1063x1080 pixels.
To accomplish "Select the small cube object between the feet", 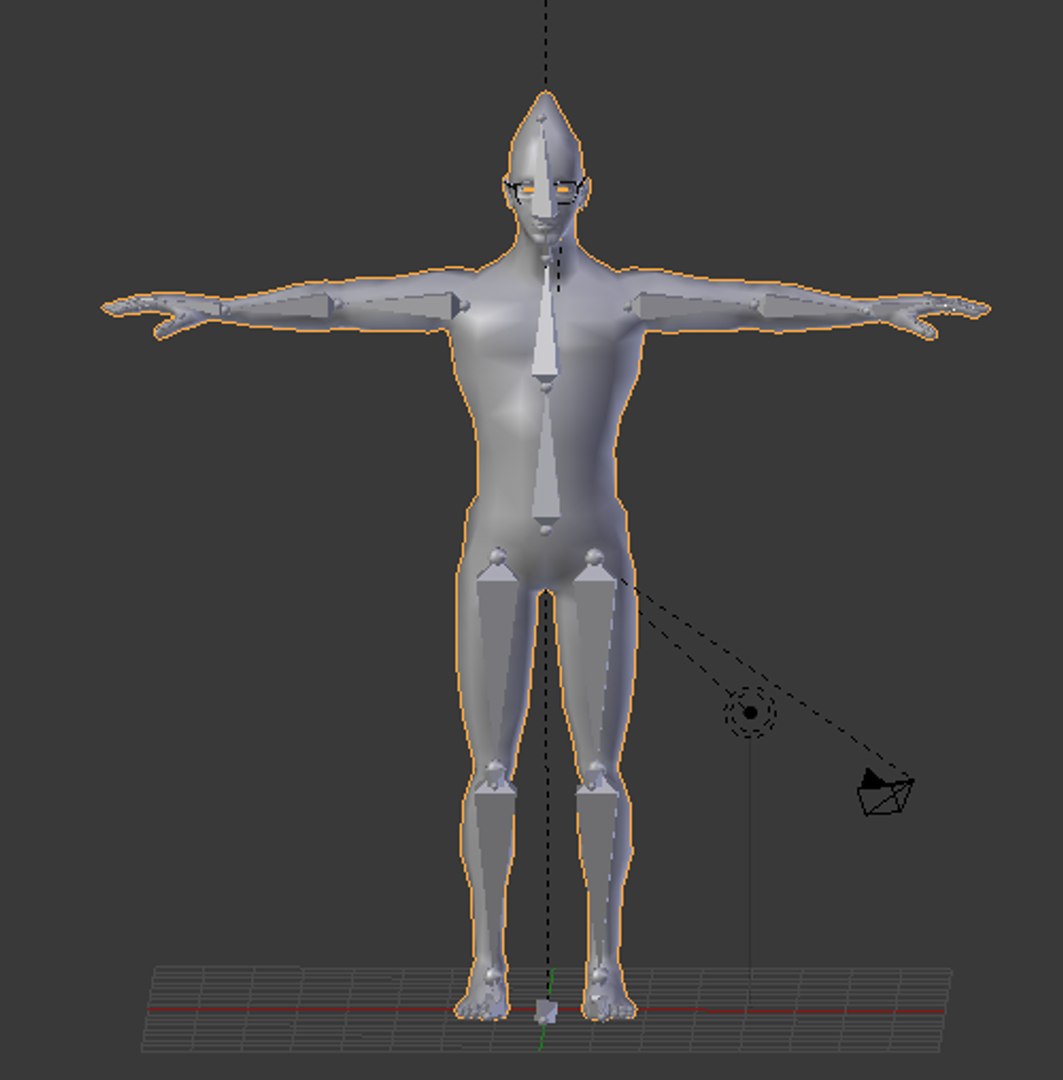I will pos(546,1012).
